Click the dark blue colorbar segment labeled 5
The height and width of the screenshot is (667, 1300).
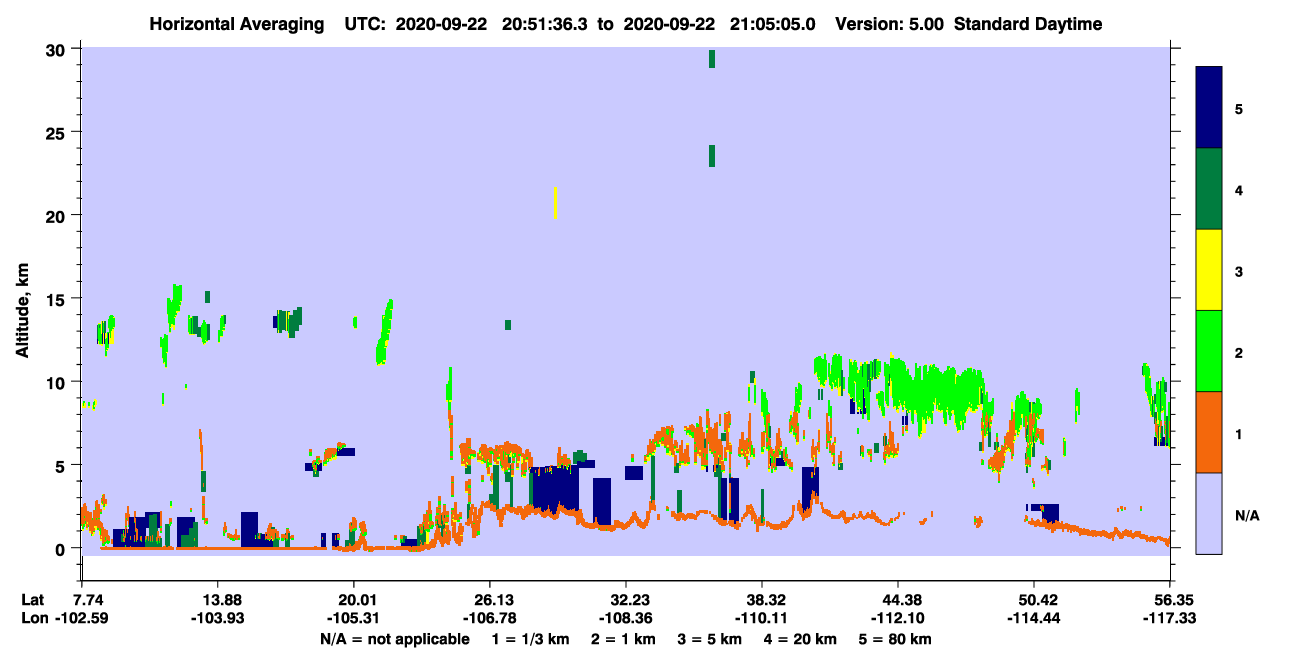tap(1209, 107)
